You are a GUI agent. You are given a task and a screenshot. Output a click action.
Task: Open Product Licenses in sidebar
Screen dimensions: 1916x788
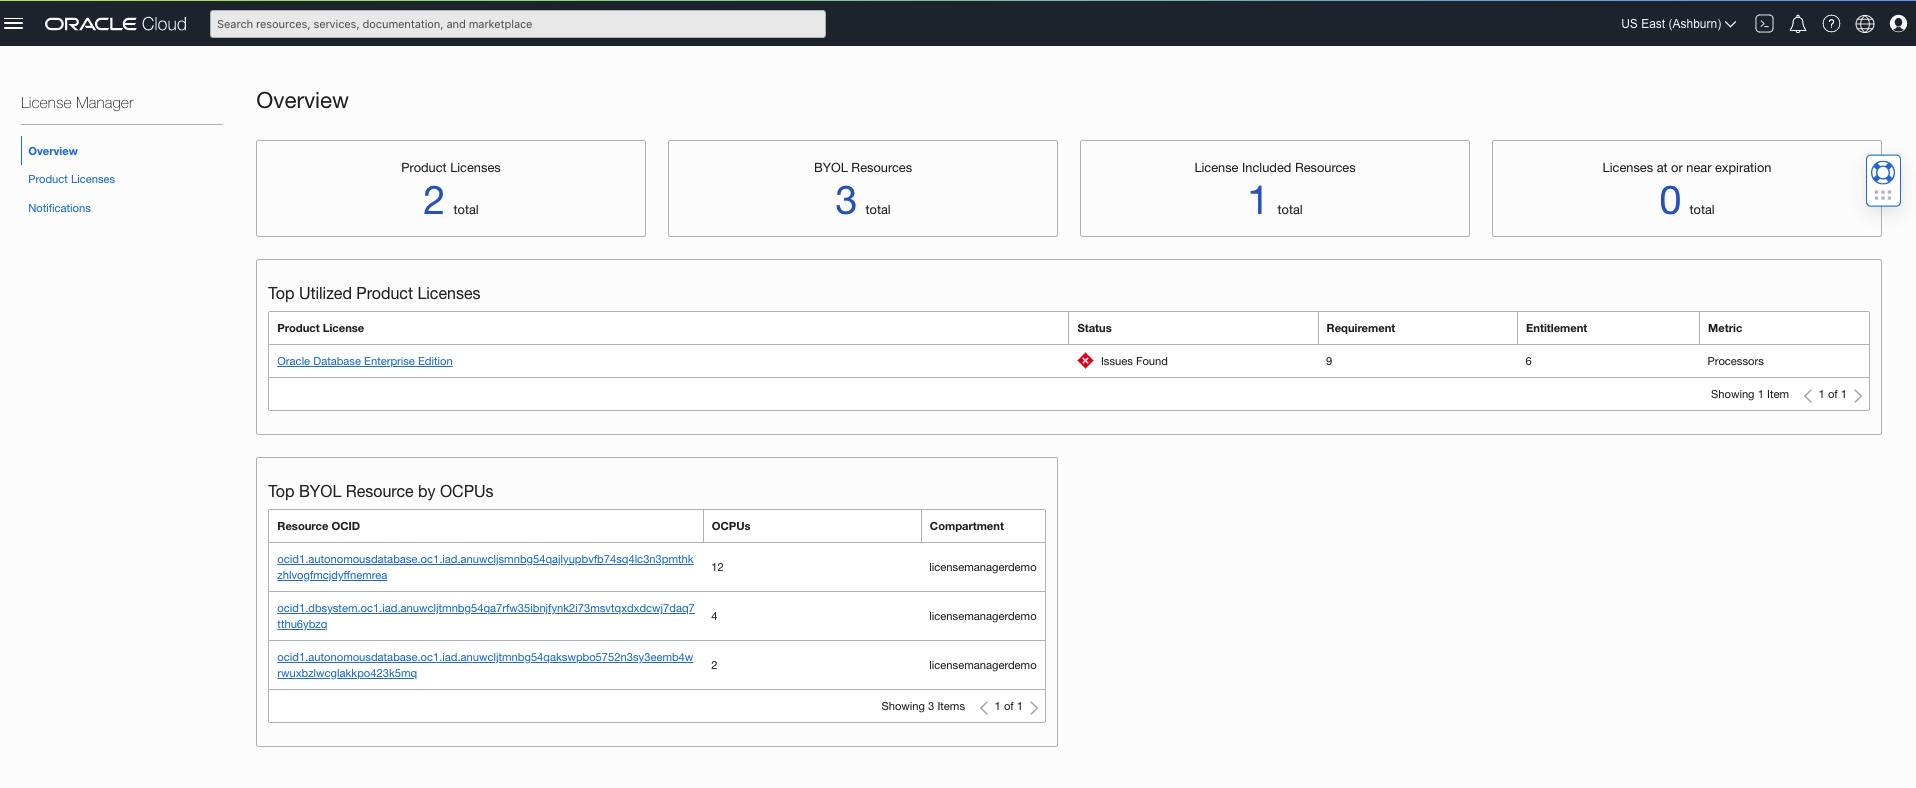71,179
